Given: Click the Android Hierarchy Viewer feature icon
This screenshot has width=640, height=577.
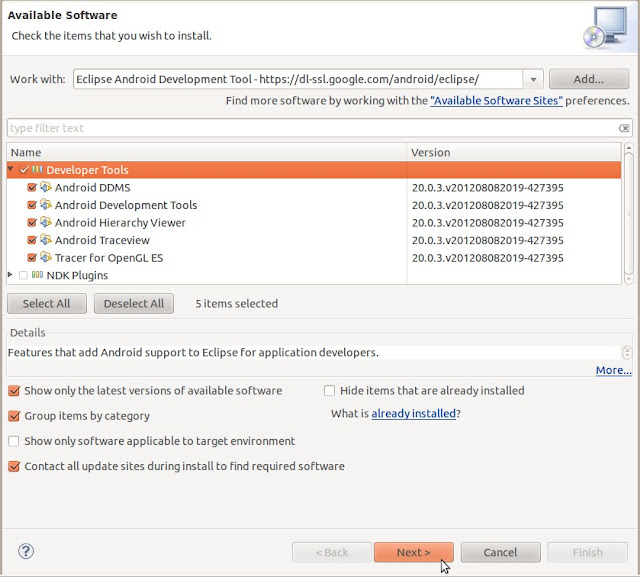Looking at the screenshot, I should pos(46,222).
